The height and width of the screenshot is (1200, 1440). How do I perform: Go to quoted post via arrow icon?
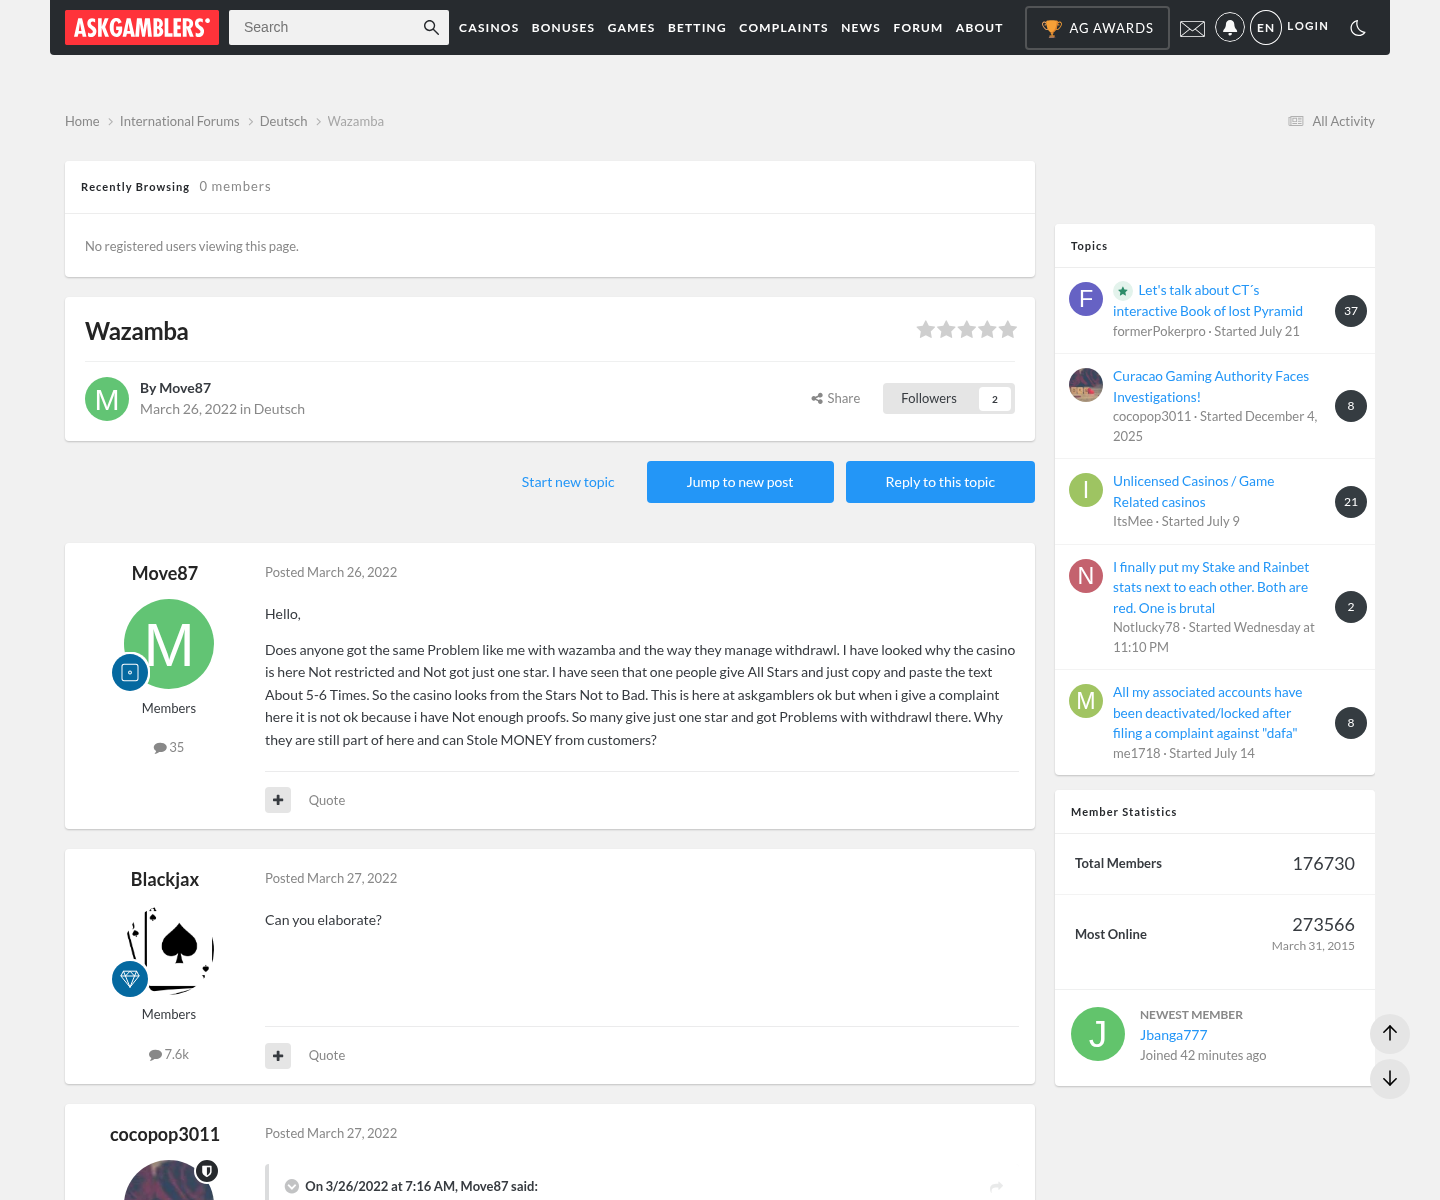coord(996,1186)
